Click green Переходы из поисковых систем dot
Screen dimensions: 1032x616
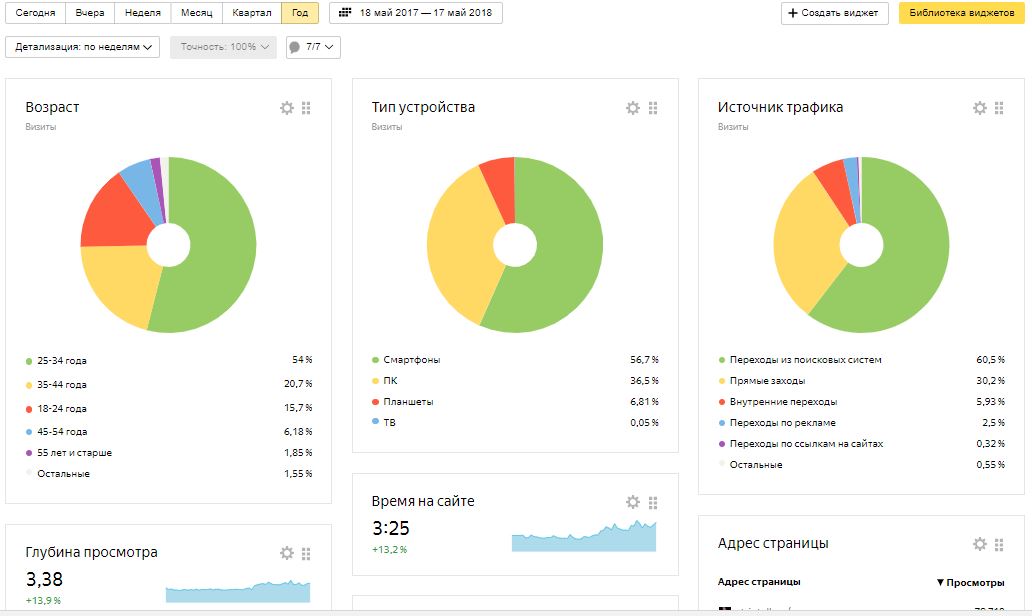[722, 360]
